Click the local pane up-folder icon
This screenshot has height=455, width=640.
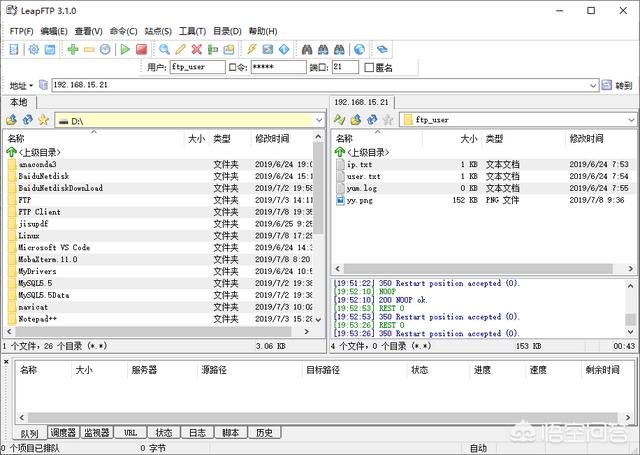pyautogui.click(x=11, y=120)
